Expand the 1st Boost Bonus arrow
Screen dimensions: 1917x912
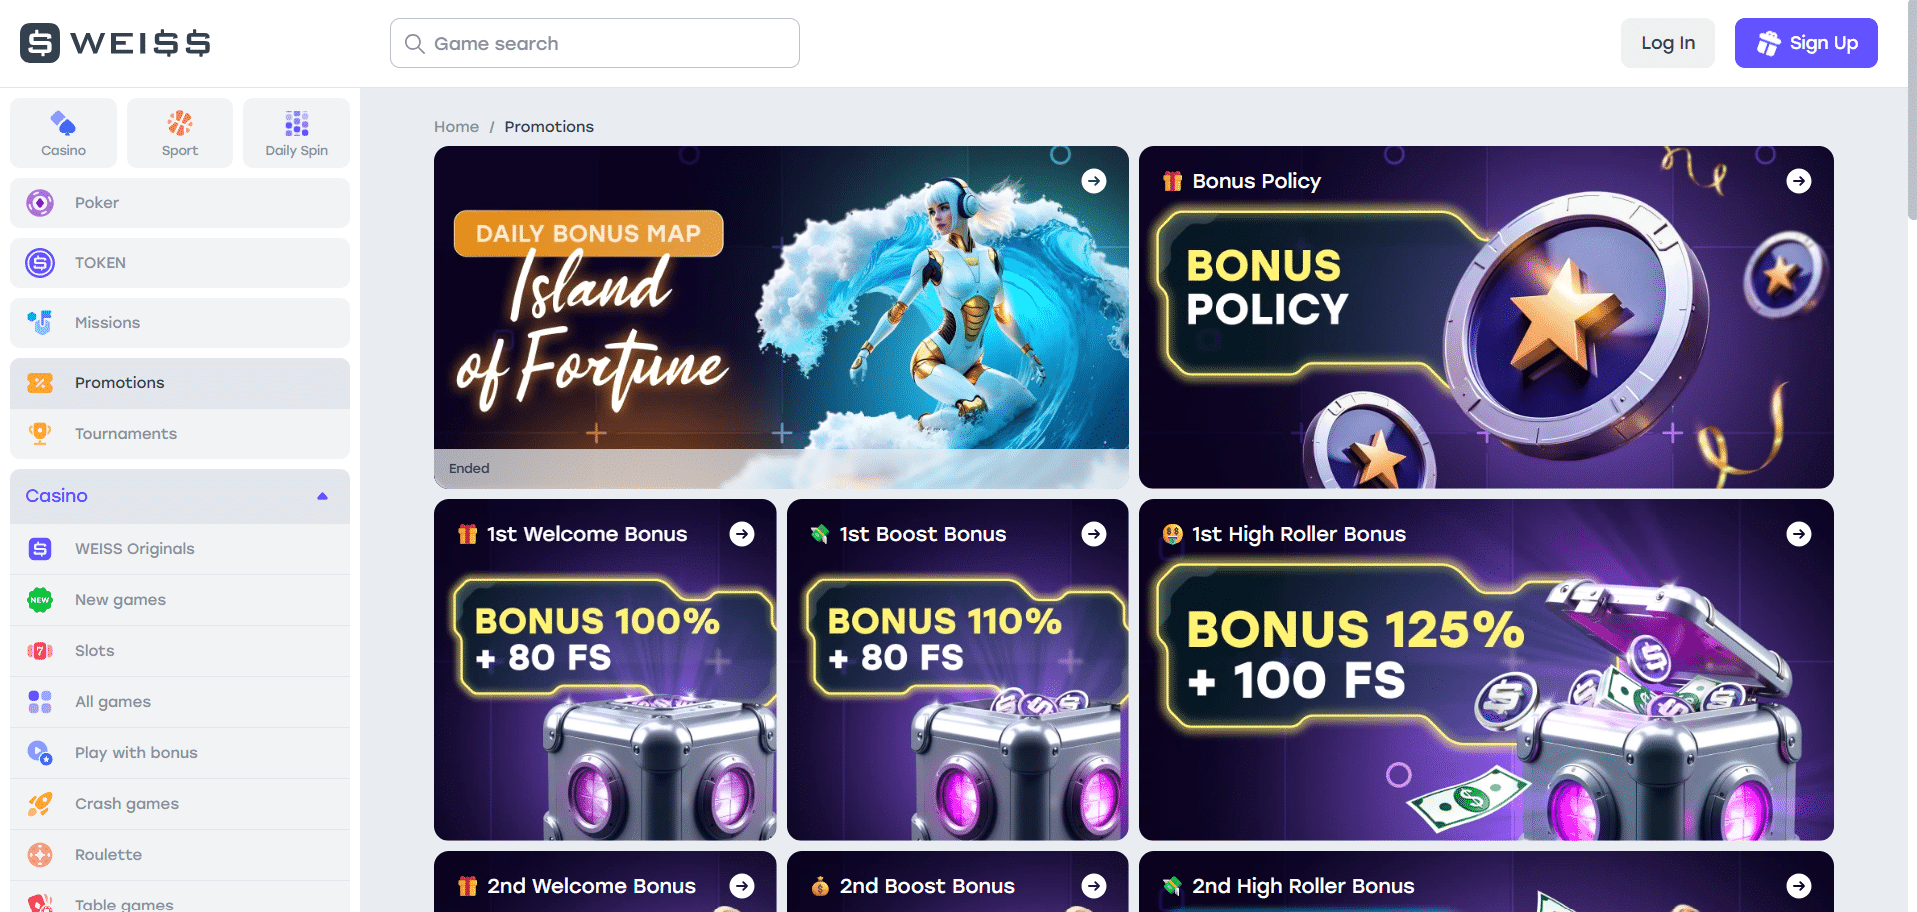point(1094,534)
